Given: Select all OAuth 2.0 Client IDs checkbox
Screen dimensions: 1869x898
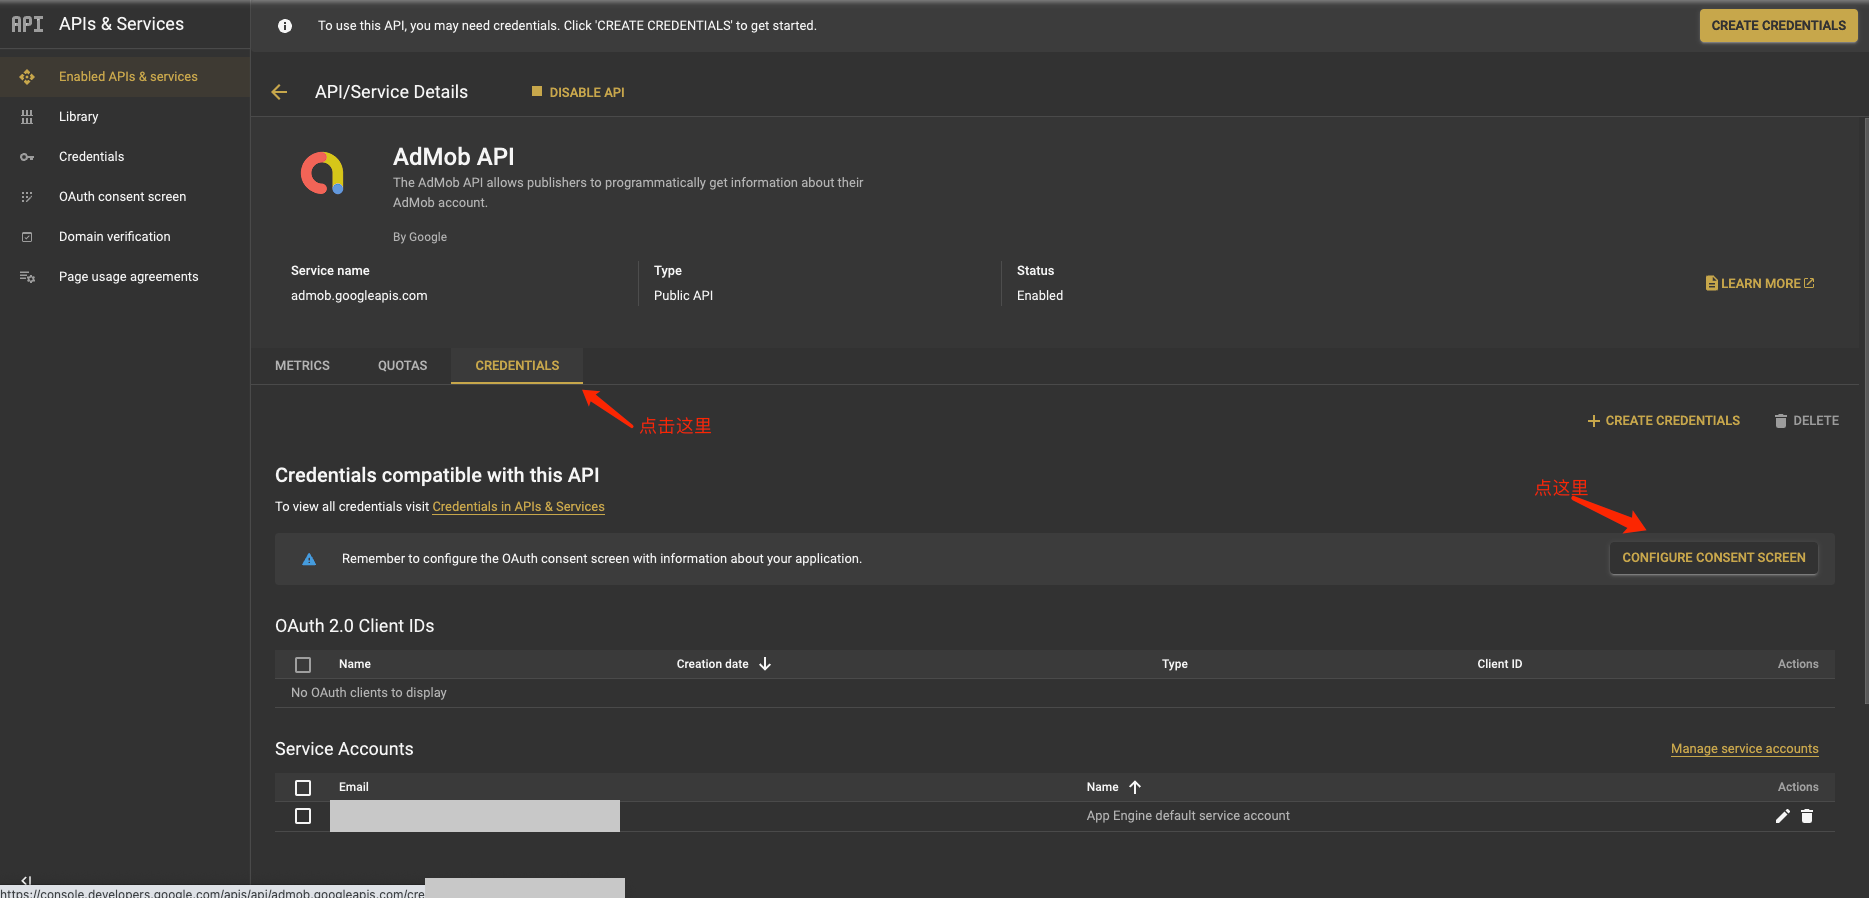Looking at the screenshot, I should [x=303, y=665].
